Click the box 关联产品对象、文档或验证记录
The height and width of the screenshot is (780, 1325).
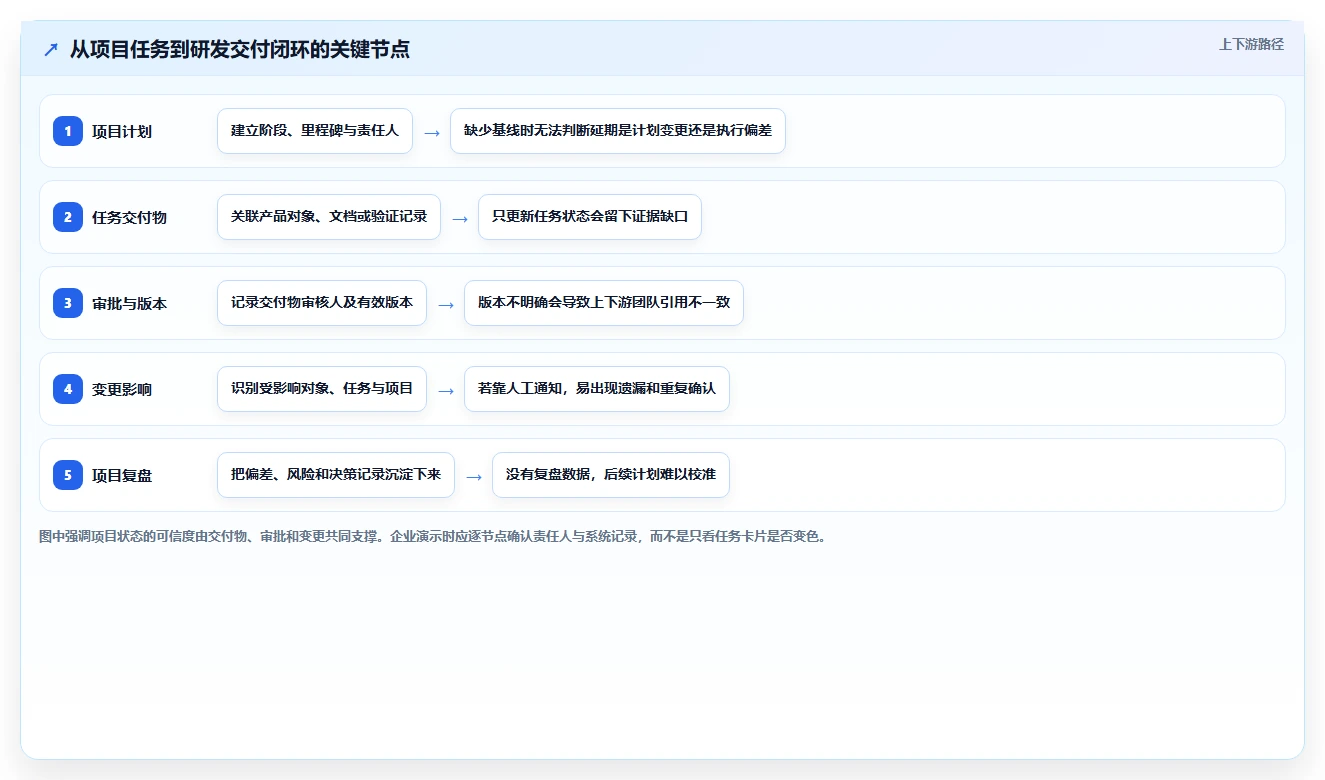[x=329, y=217]
